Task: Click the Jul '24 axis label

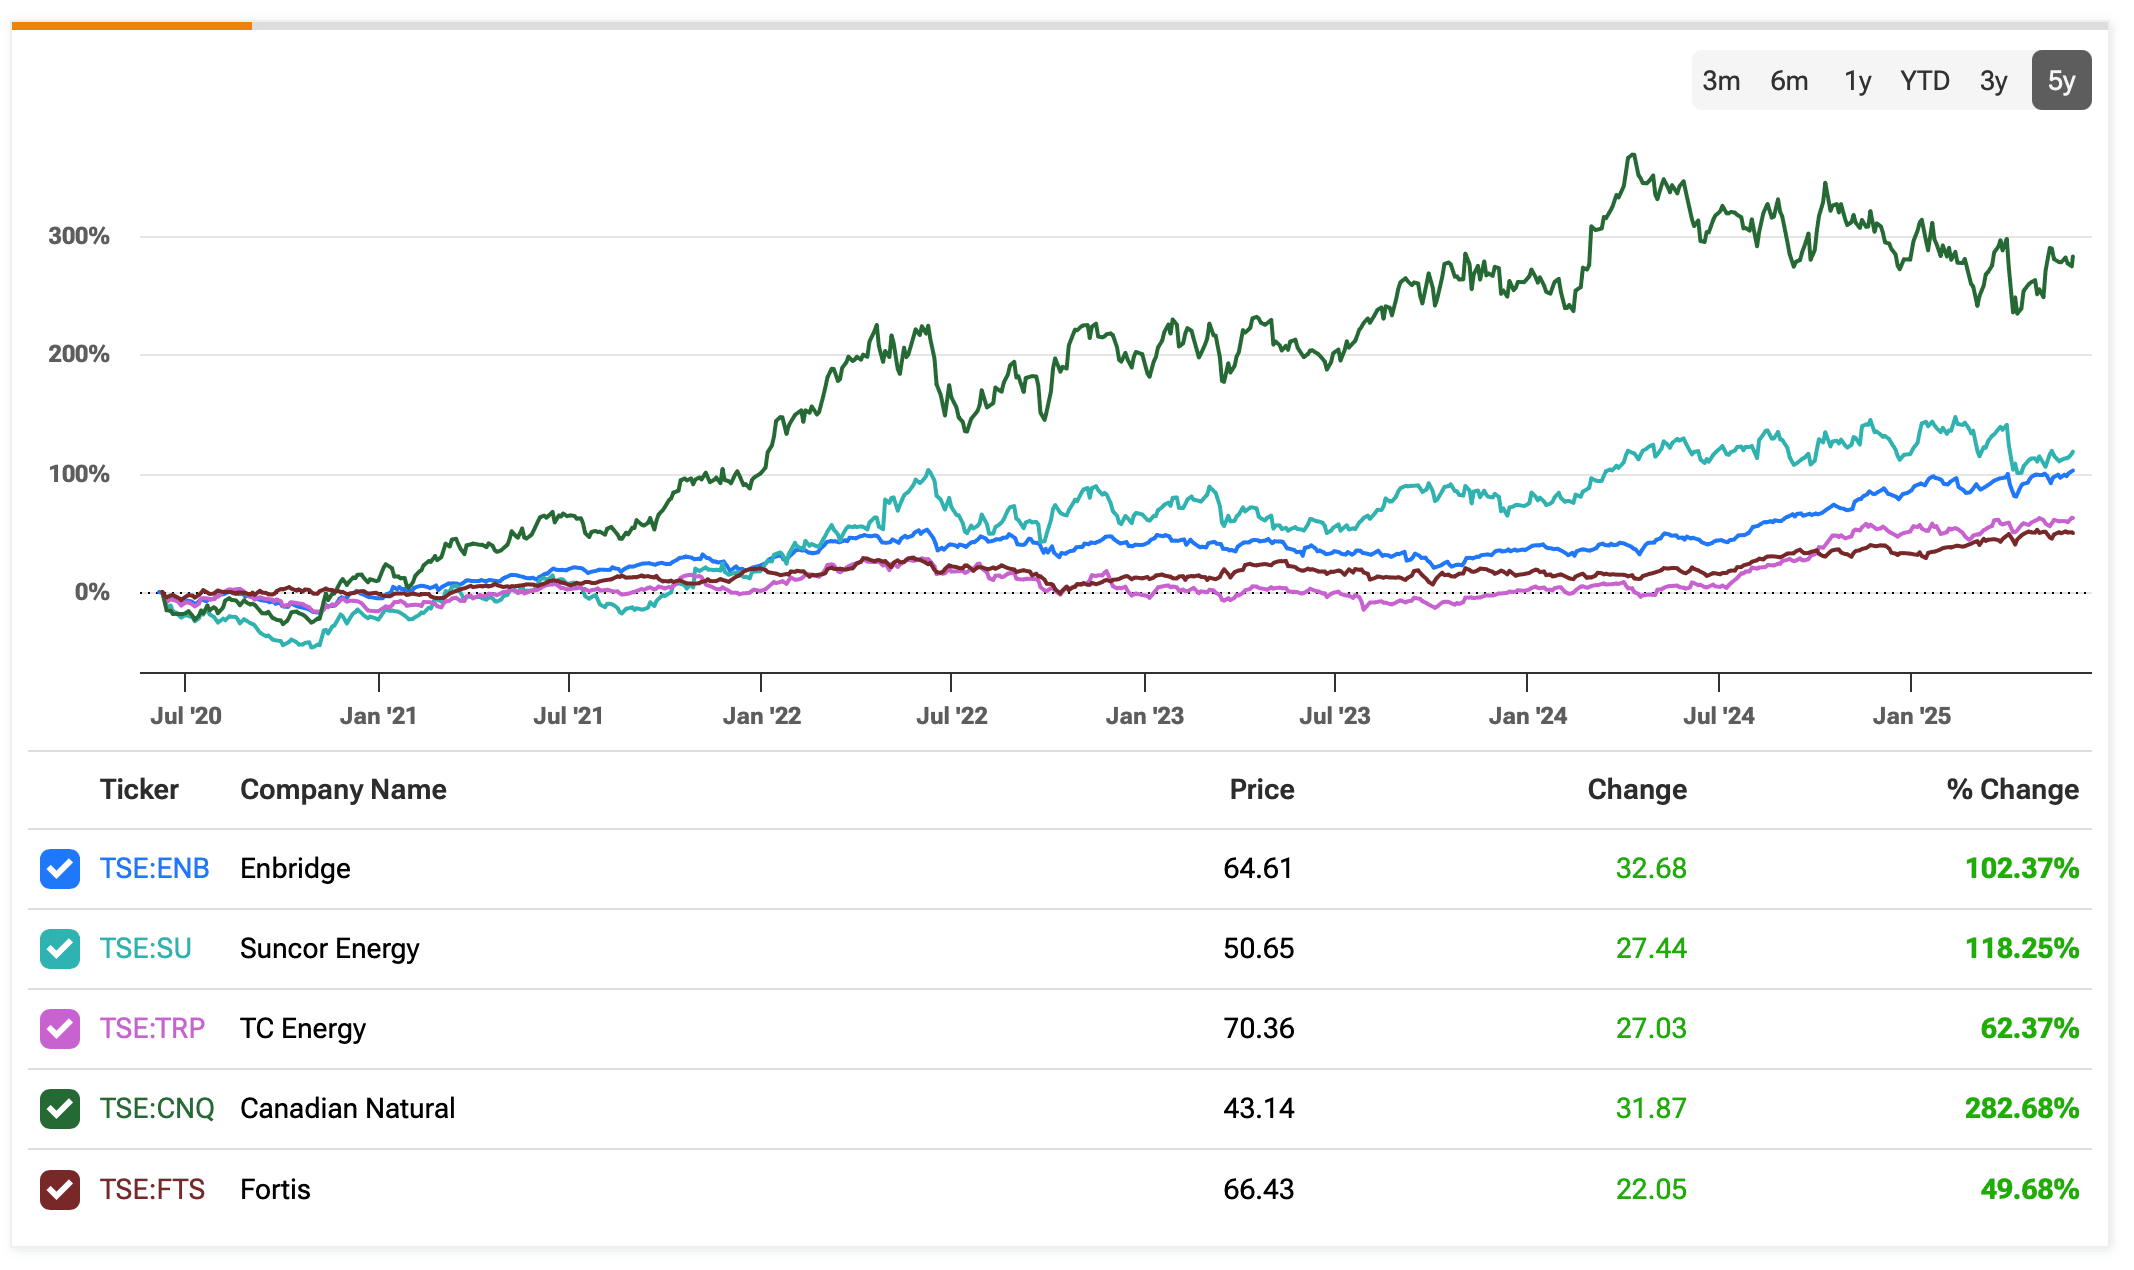Action: [x=1719, y=716]
